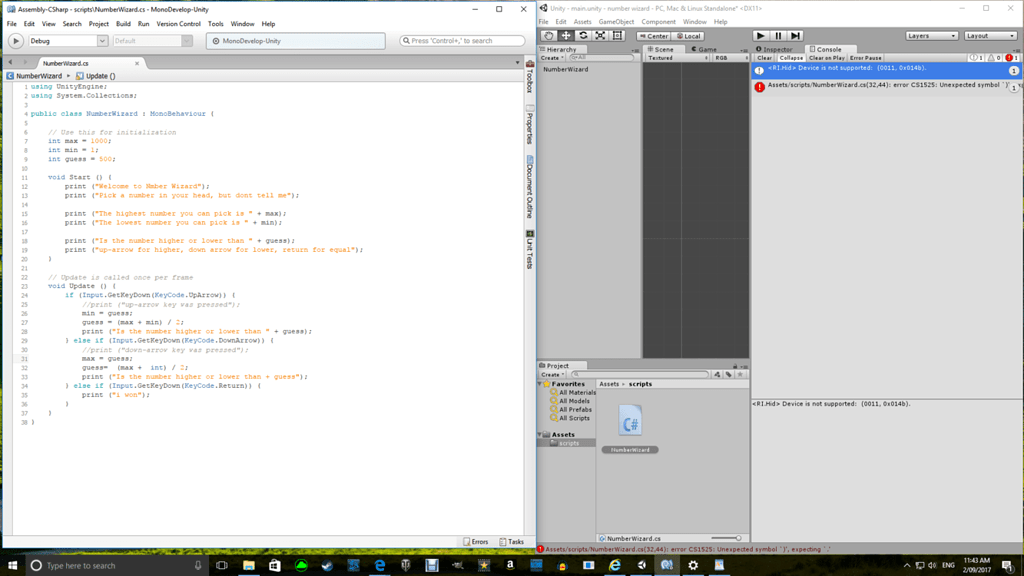The height and width of the screenshot is (576, 1024).
Task: Select the Rotate tool
Action: point(586,36)
